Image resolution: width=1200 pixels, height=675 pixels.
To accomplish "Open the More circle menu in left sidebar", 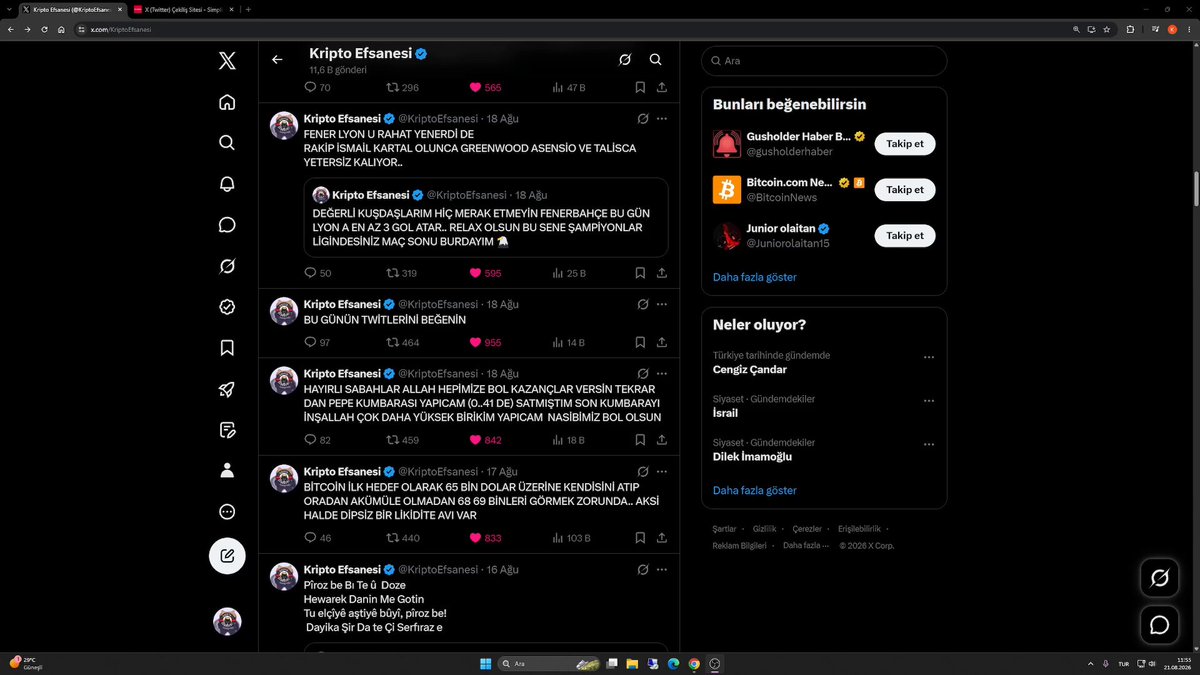I will click(227, 512).
